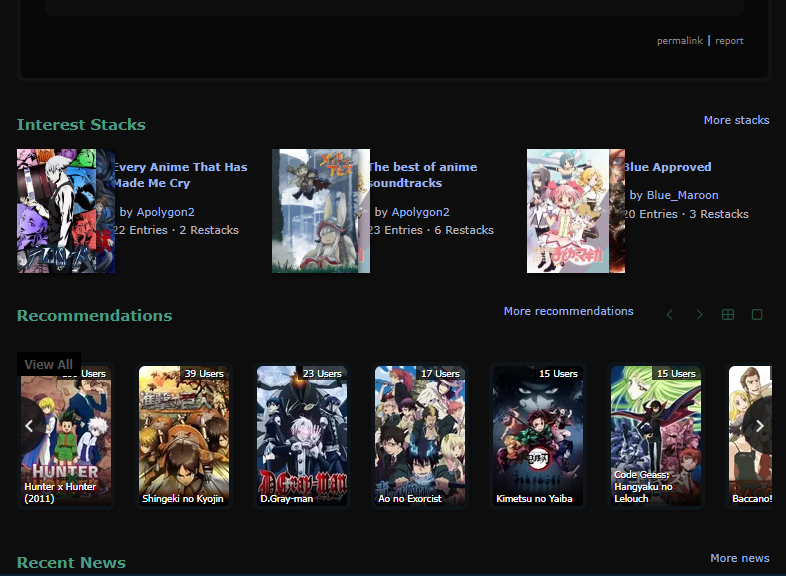This screenshot has width=786, height=576.
Task: Open the More recommendations link
Action: [568, 311]
